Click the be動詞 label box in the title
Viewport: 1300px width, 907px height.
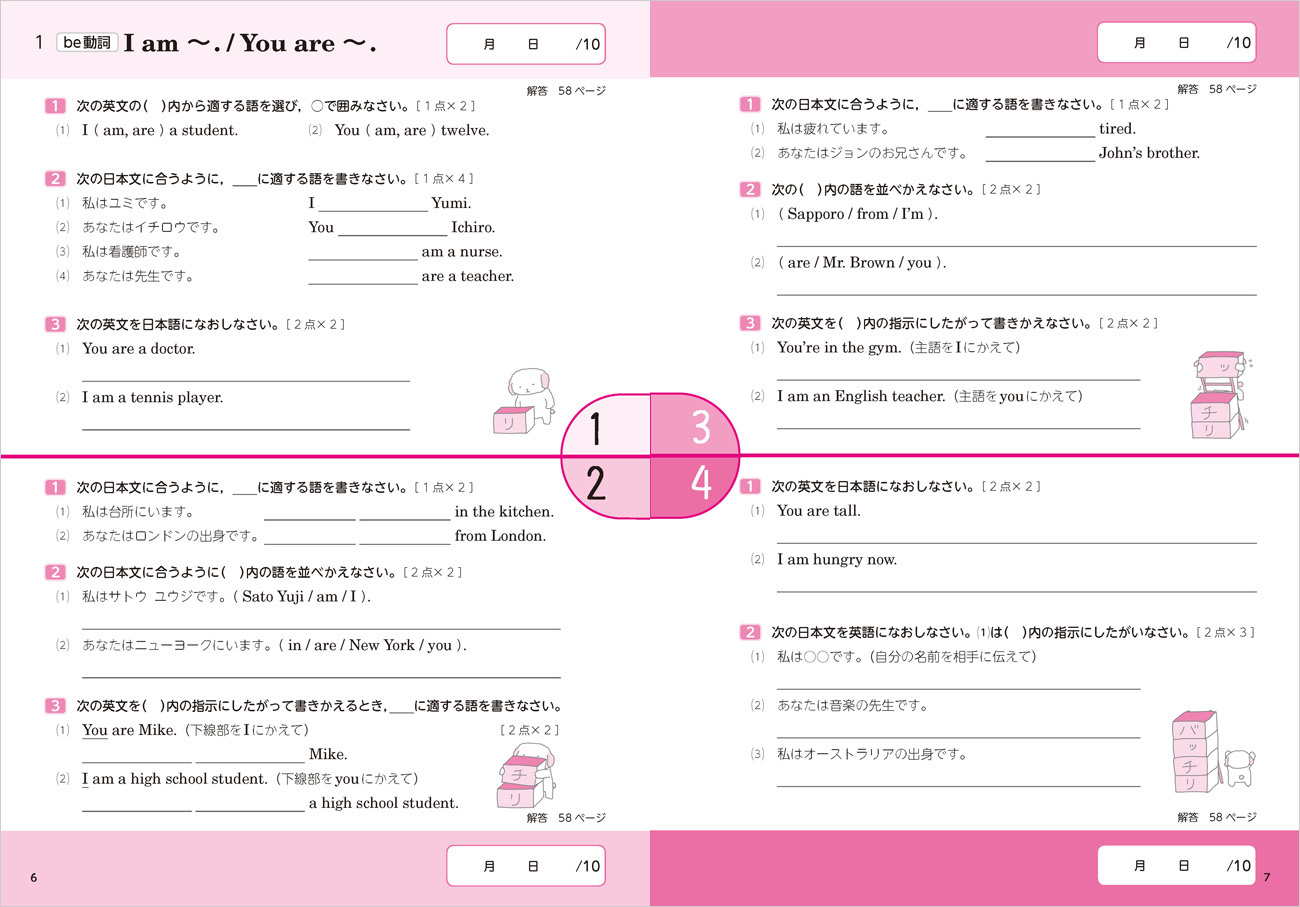(87, 43)
